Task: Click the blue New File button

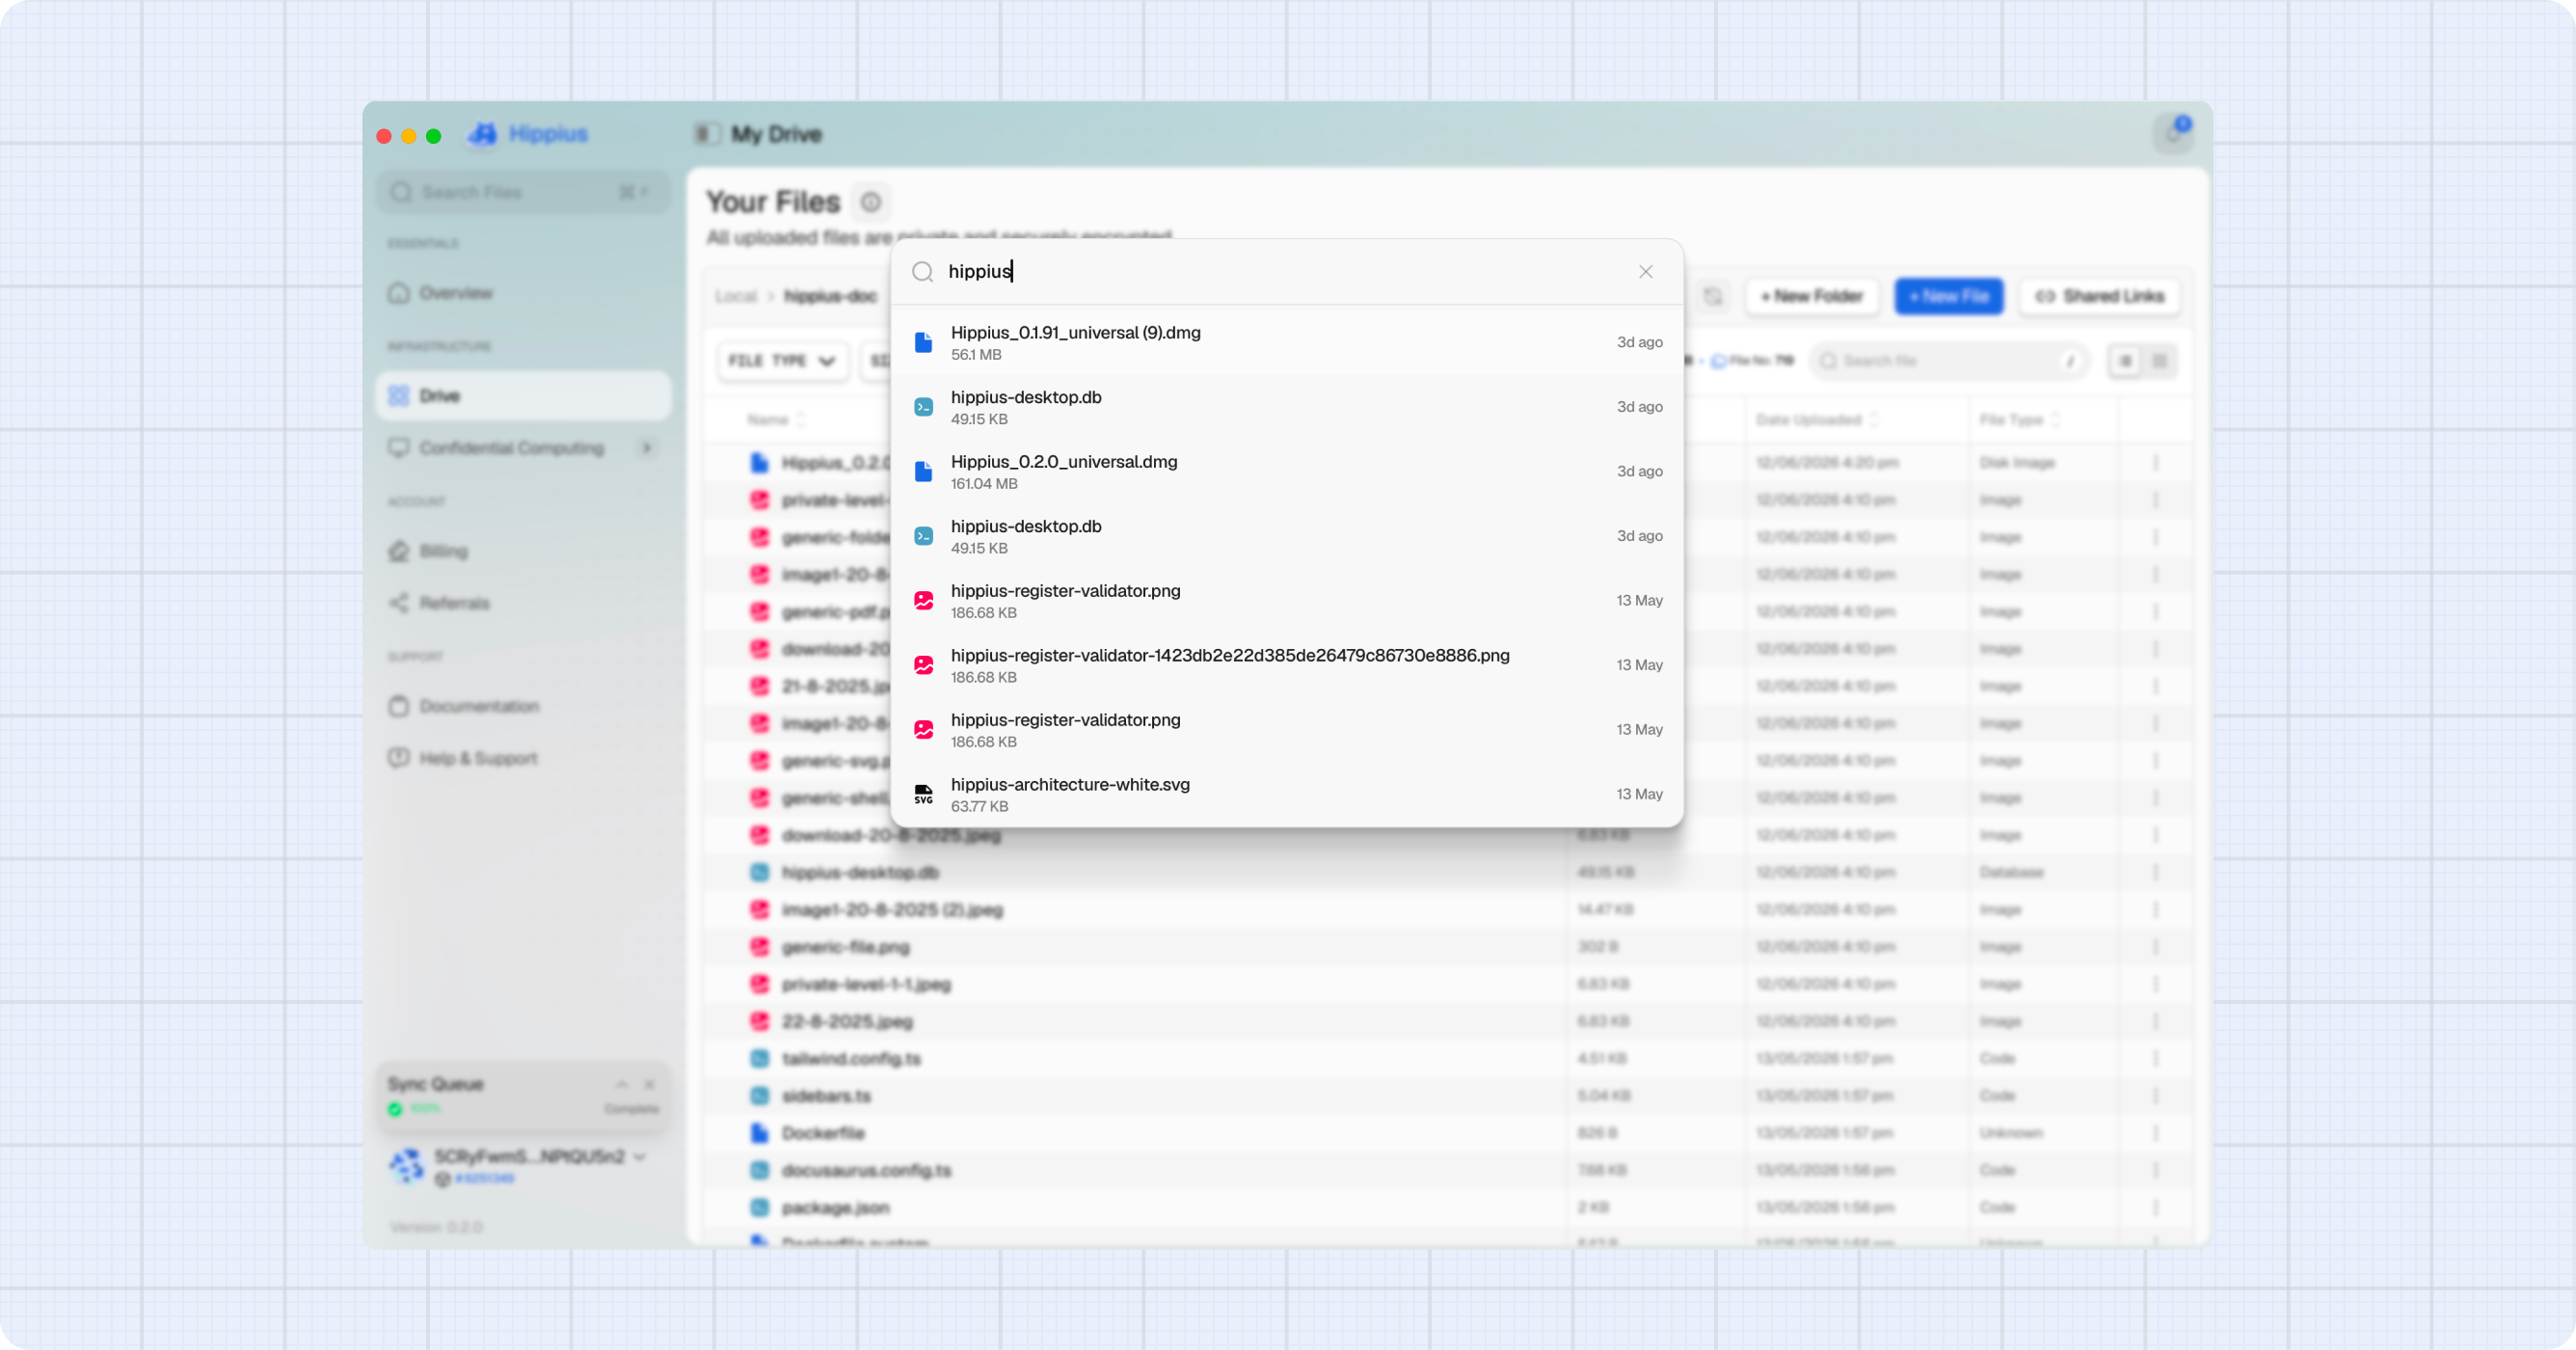Action: 1948,297
